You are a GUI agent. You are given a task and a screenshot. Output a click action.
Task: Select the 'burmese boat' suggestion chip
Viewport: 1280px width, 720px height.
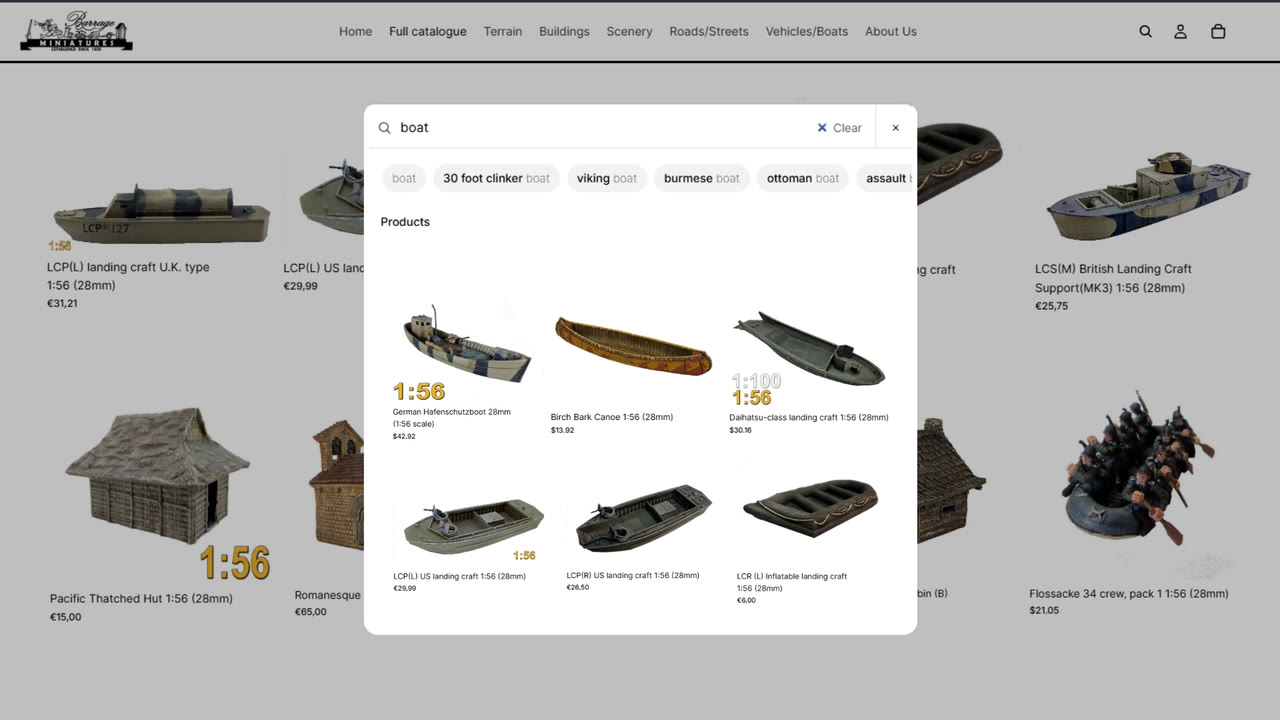(x=702, y=178)
